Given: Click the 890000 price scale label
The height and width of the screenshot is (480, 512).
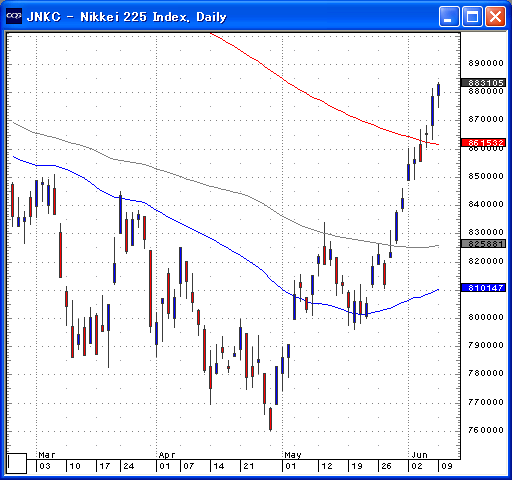Looking at the screenshot, I should pos(486,63).
